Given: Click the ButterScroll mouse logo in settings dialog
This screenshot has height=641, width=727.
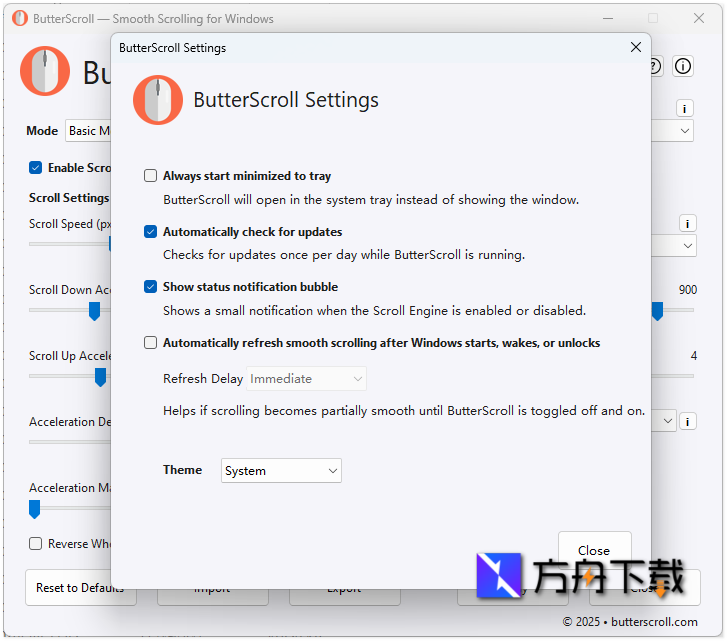Looking at the screenshot, I should click(x=158, y=100).
